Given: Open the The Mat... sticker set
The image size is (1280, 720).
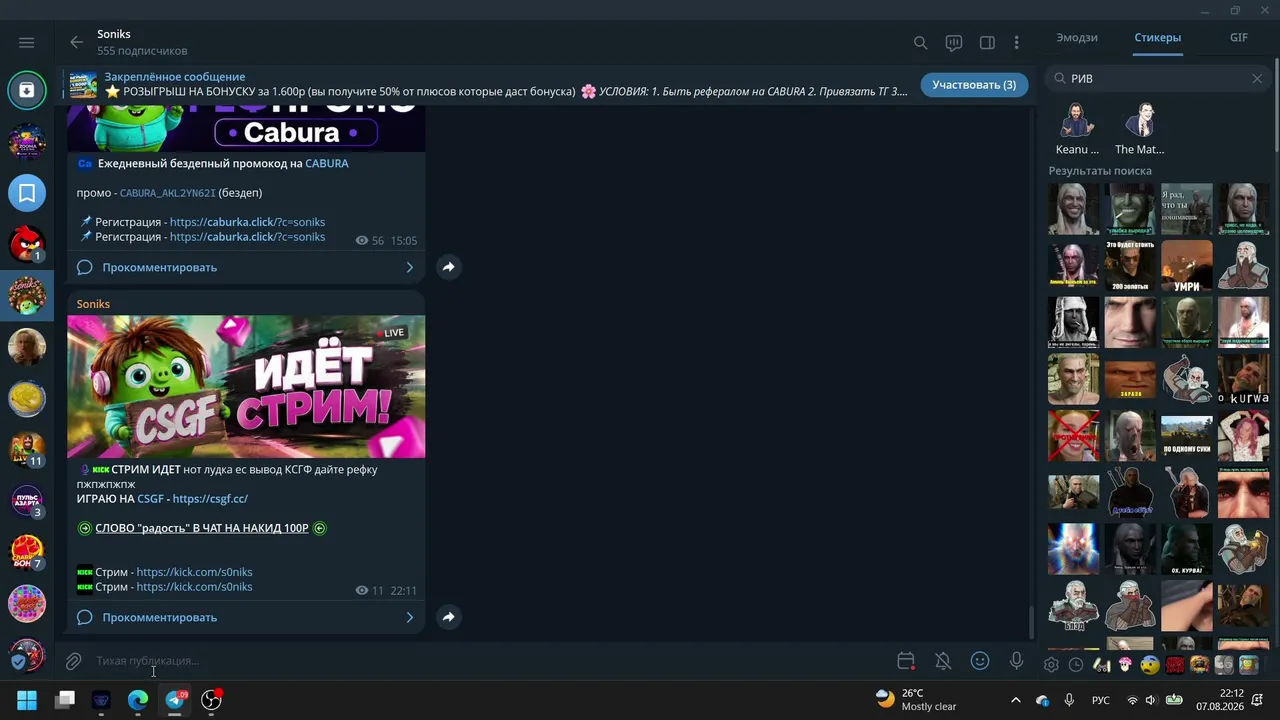Looking at the screenshot, I should tap(1139, 128).
